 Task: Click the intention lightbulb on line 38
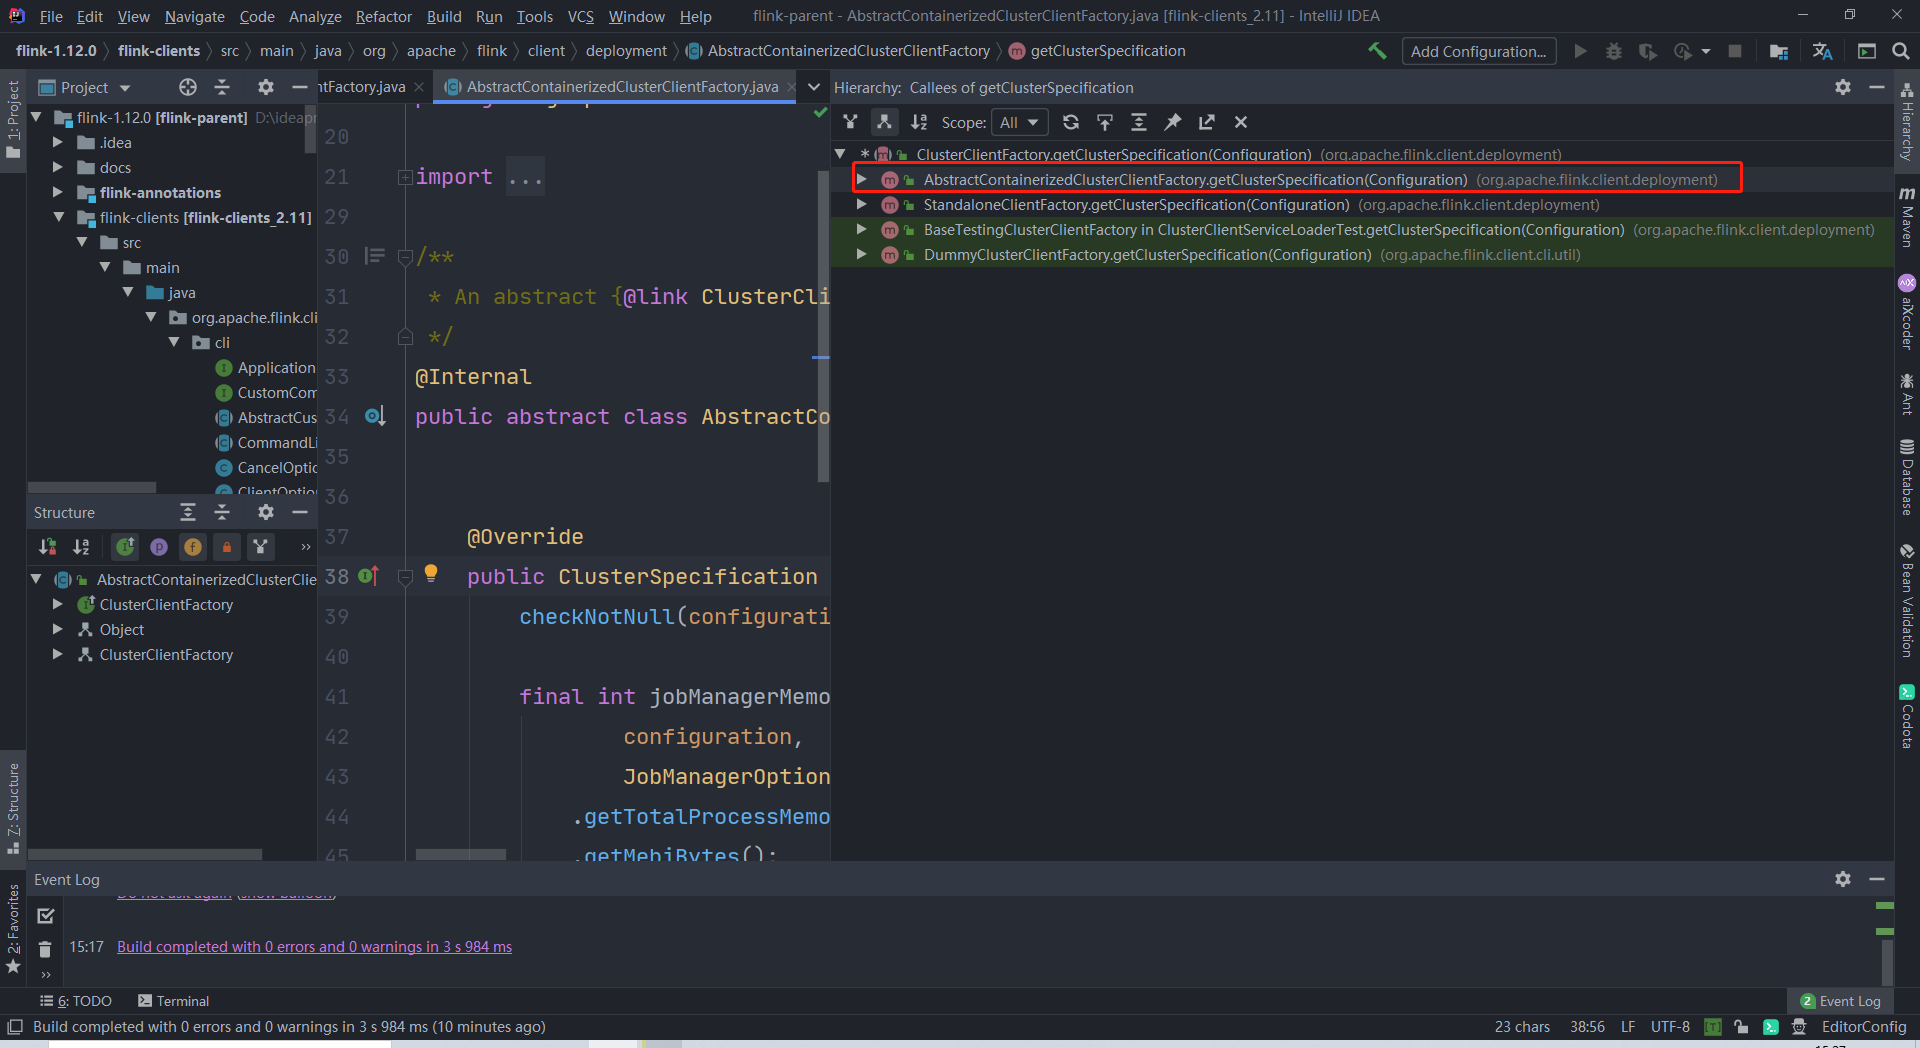click(x=431, y=573)
